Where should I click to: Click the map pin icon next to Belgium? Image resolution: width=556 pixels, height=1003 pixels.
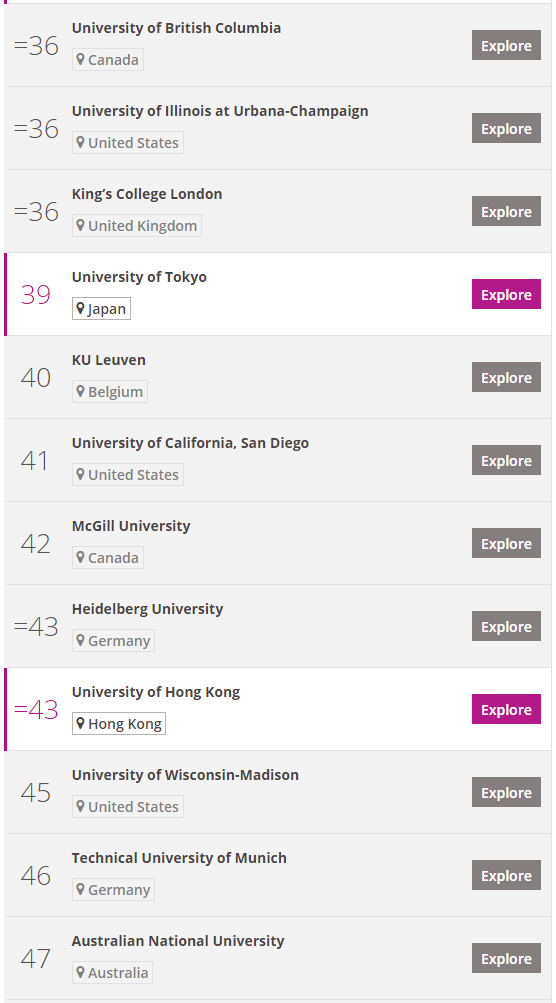81,391
